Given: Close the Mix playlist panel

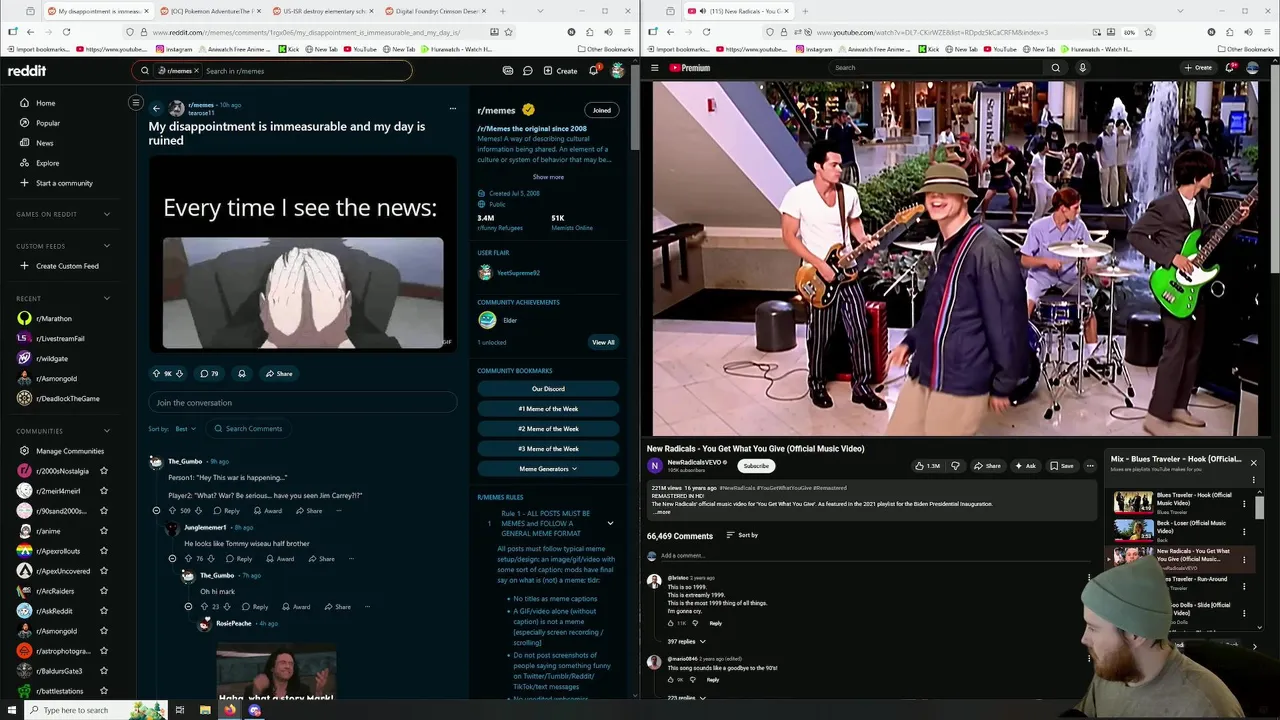Looking at the screenshot, I should [x=1253, y=462].
